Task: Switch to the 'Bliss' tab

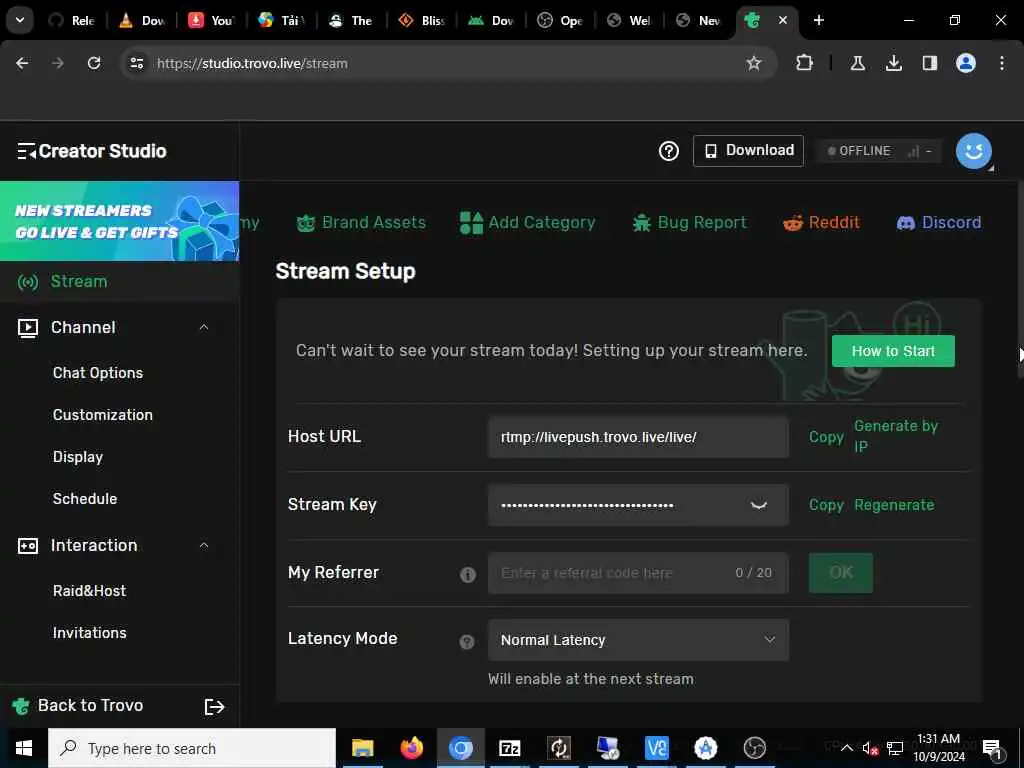Action: (x=421, y=20)
